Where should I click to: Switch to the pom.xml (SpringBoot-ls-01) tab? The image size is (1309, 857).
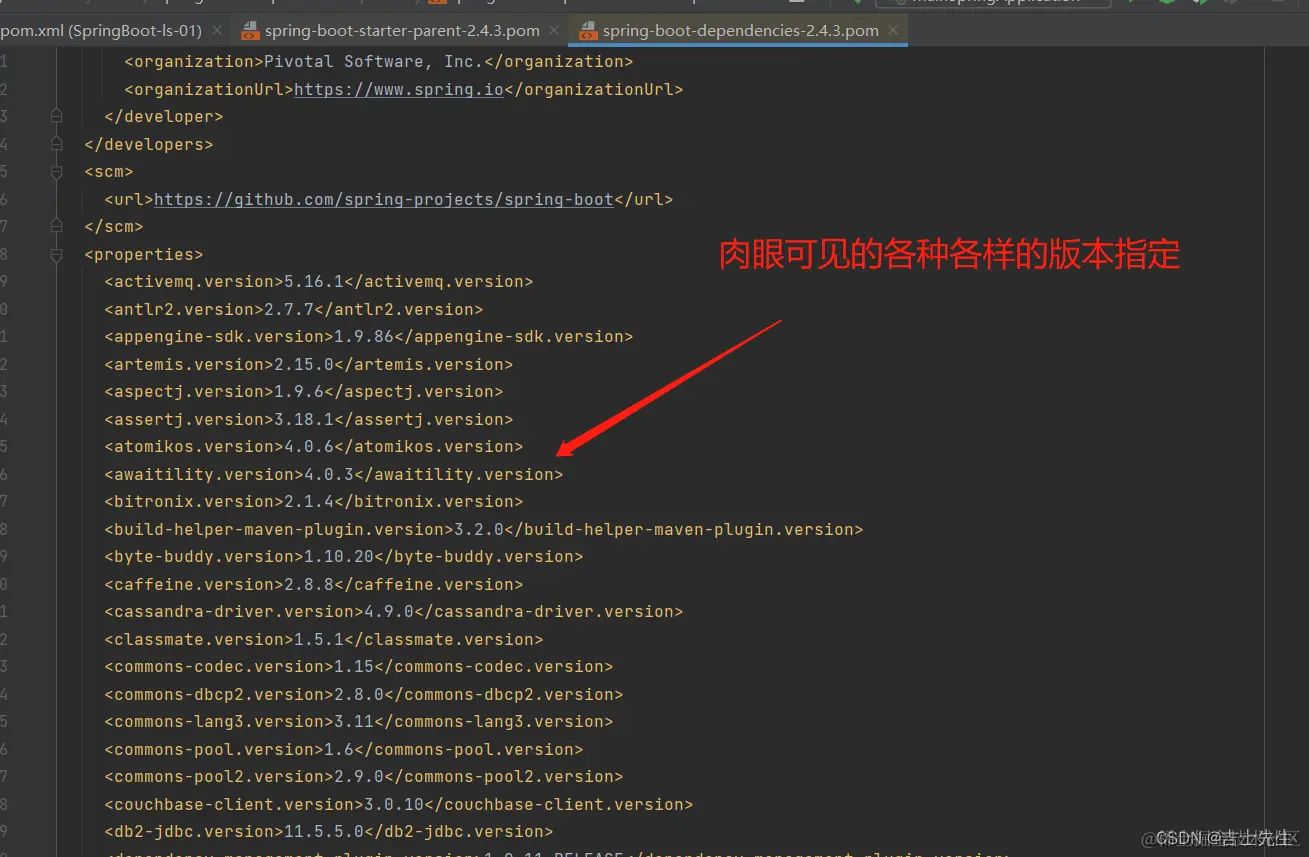point(101,31)
